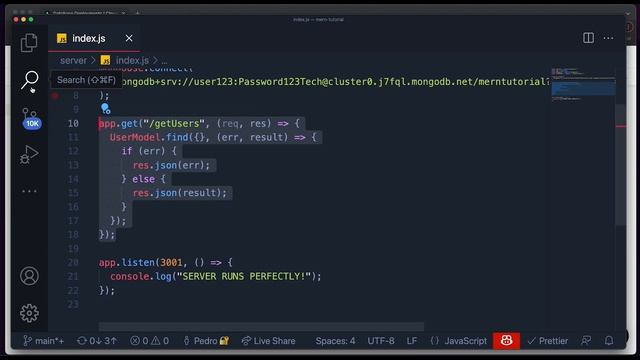
Task: Click line number 10 in gutter
Action: [73, 123]
